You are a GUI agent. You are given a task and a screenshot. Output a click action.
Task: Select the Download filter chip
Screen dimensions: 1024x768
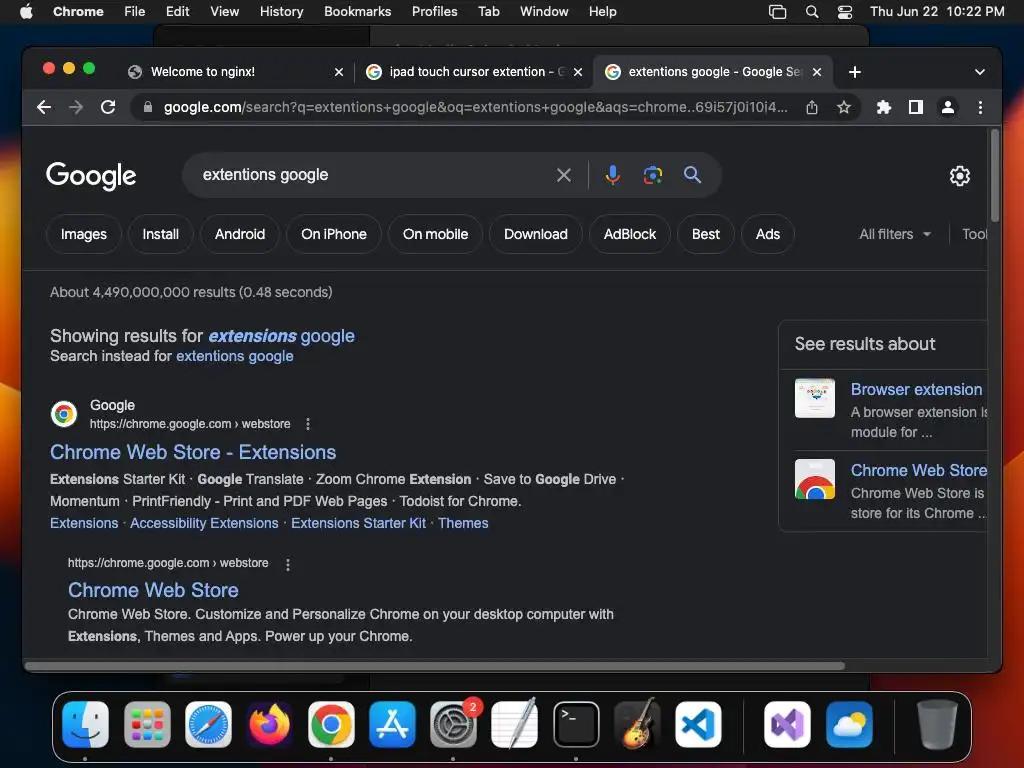click(x=536, y=234)
